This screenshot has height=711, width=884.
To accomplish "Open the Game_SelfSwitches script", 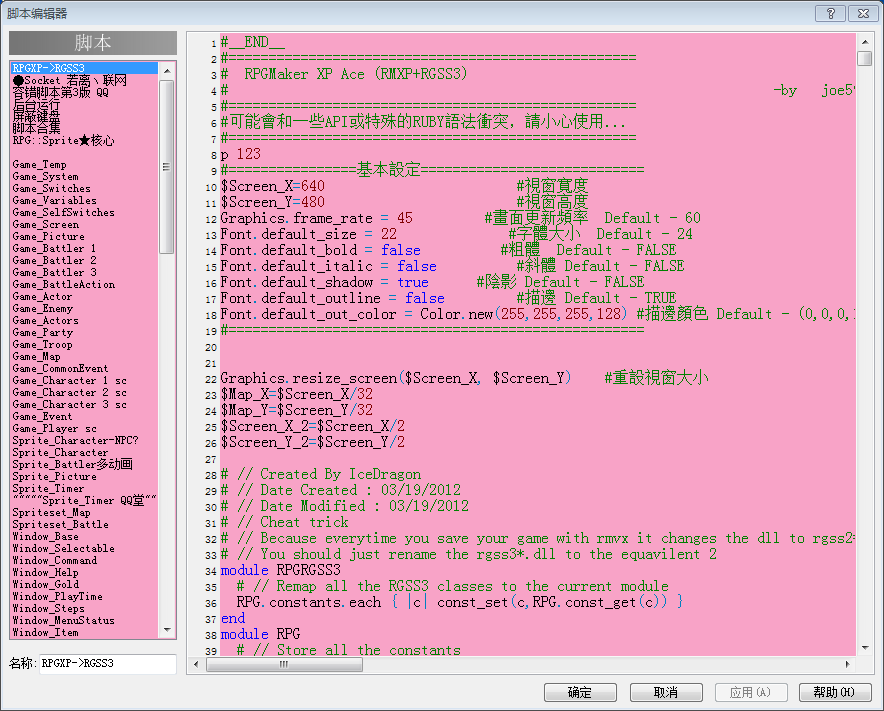I will (85, 213).
